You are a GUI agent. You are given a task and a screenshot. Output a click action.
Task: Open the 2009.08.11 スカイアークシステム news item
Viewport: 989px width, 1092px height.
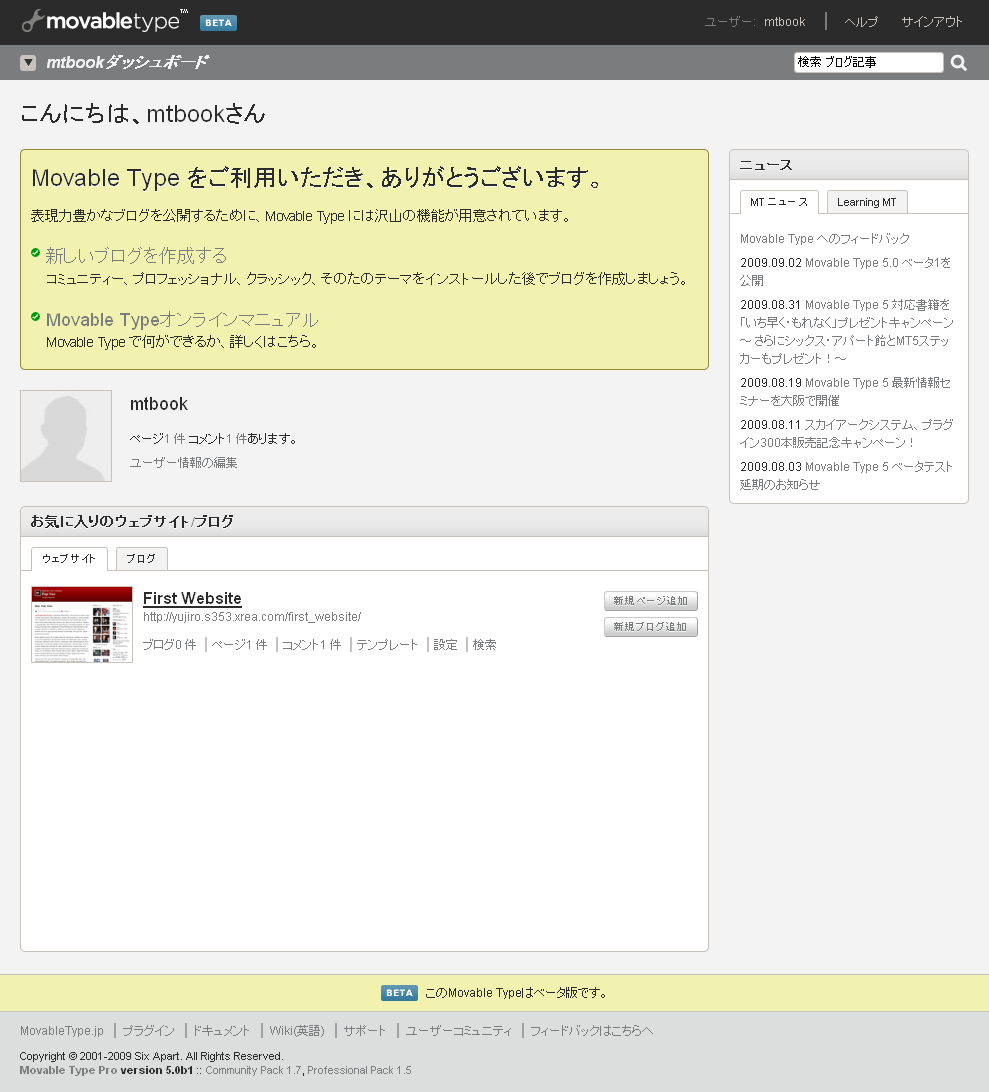point(846,433)
